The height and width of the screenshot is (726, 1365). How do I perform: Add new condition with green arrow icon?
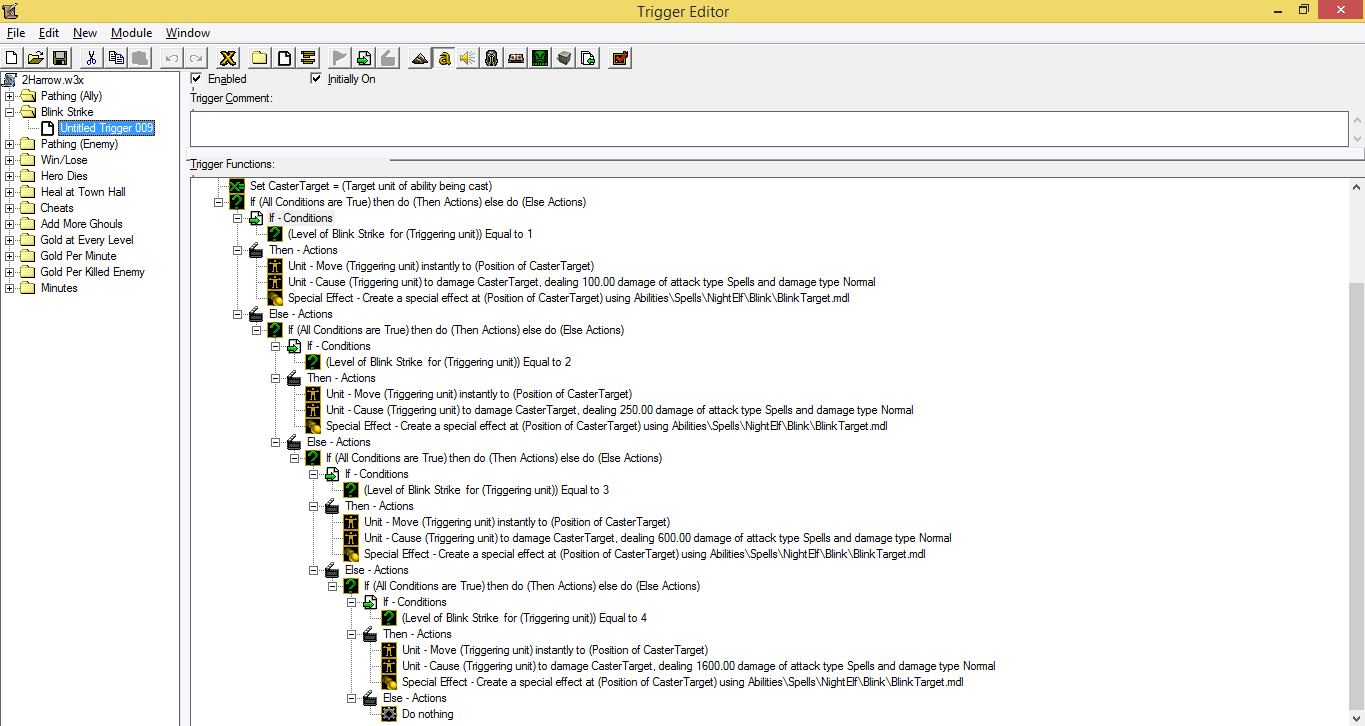tap(364, 58)
